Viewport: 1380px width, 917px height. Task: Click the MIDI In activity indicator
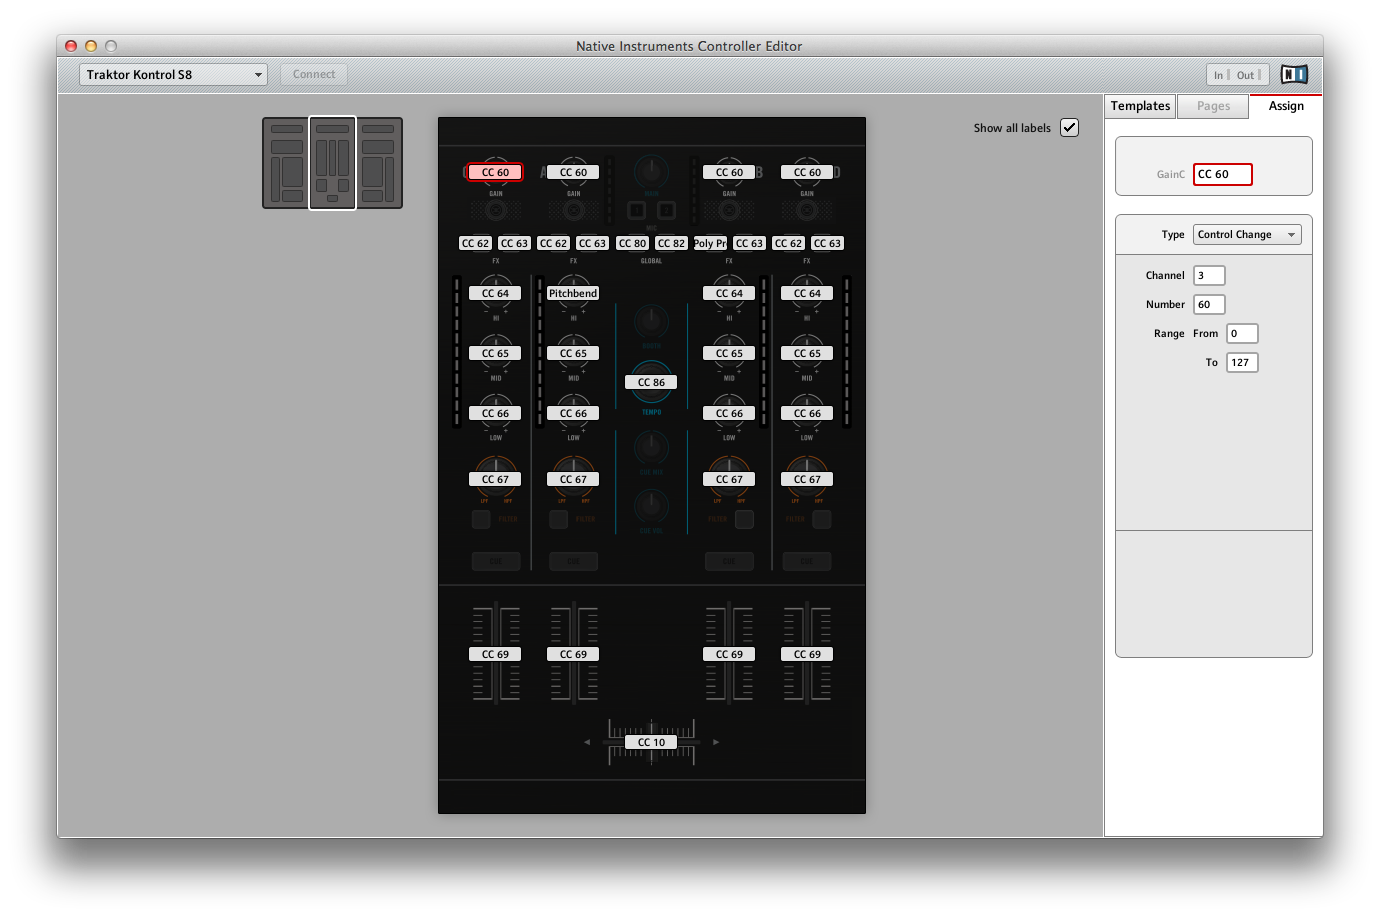[x=1221, y=75]
